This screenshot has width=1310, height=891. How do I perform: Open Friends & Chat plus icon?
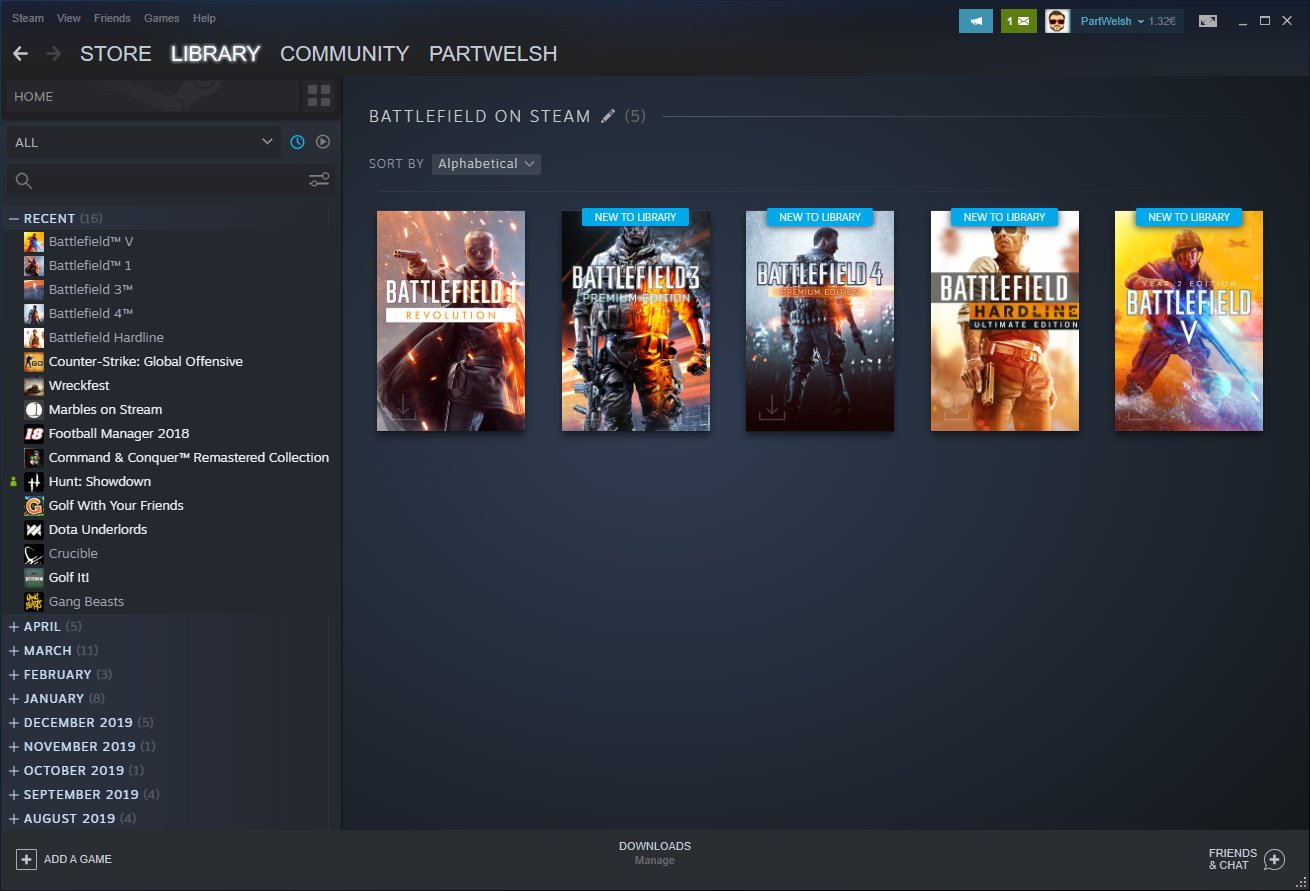point(1274,859)
